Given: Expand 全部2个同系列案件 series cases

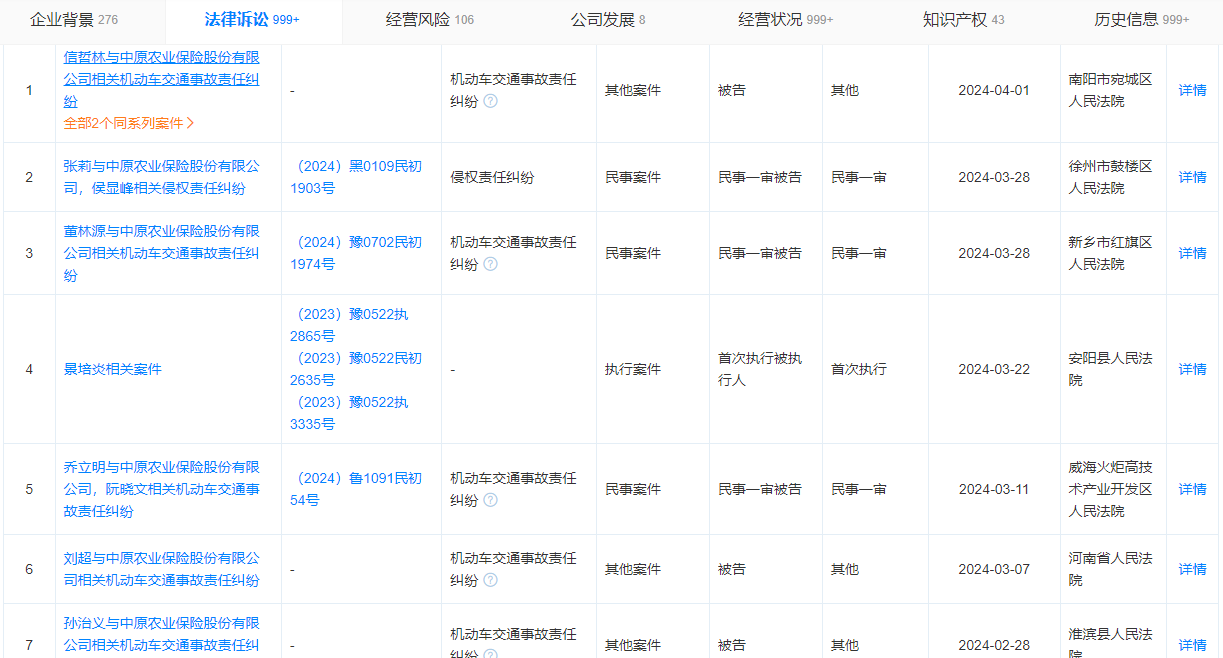Looking at the screenshot, I should click(x=129, y=123).
